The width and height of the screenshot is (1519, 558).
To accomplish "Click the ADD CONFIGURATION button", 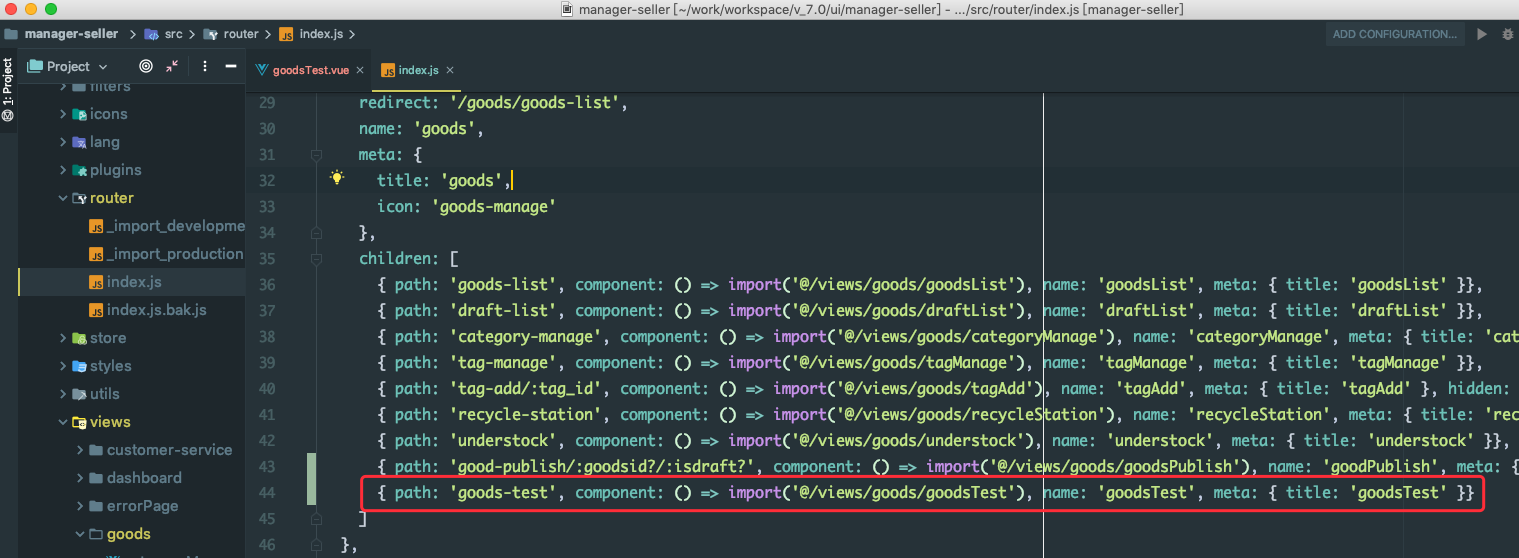I will 1395,34.
